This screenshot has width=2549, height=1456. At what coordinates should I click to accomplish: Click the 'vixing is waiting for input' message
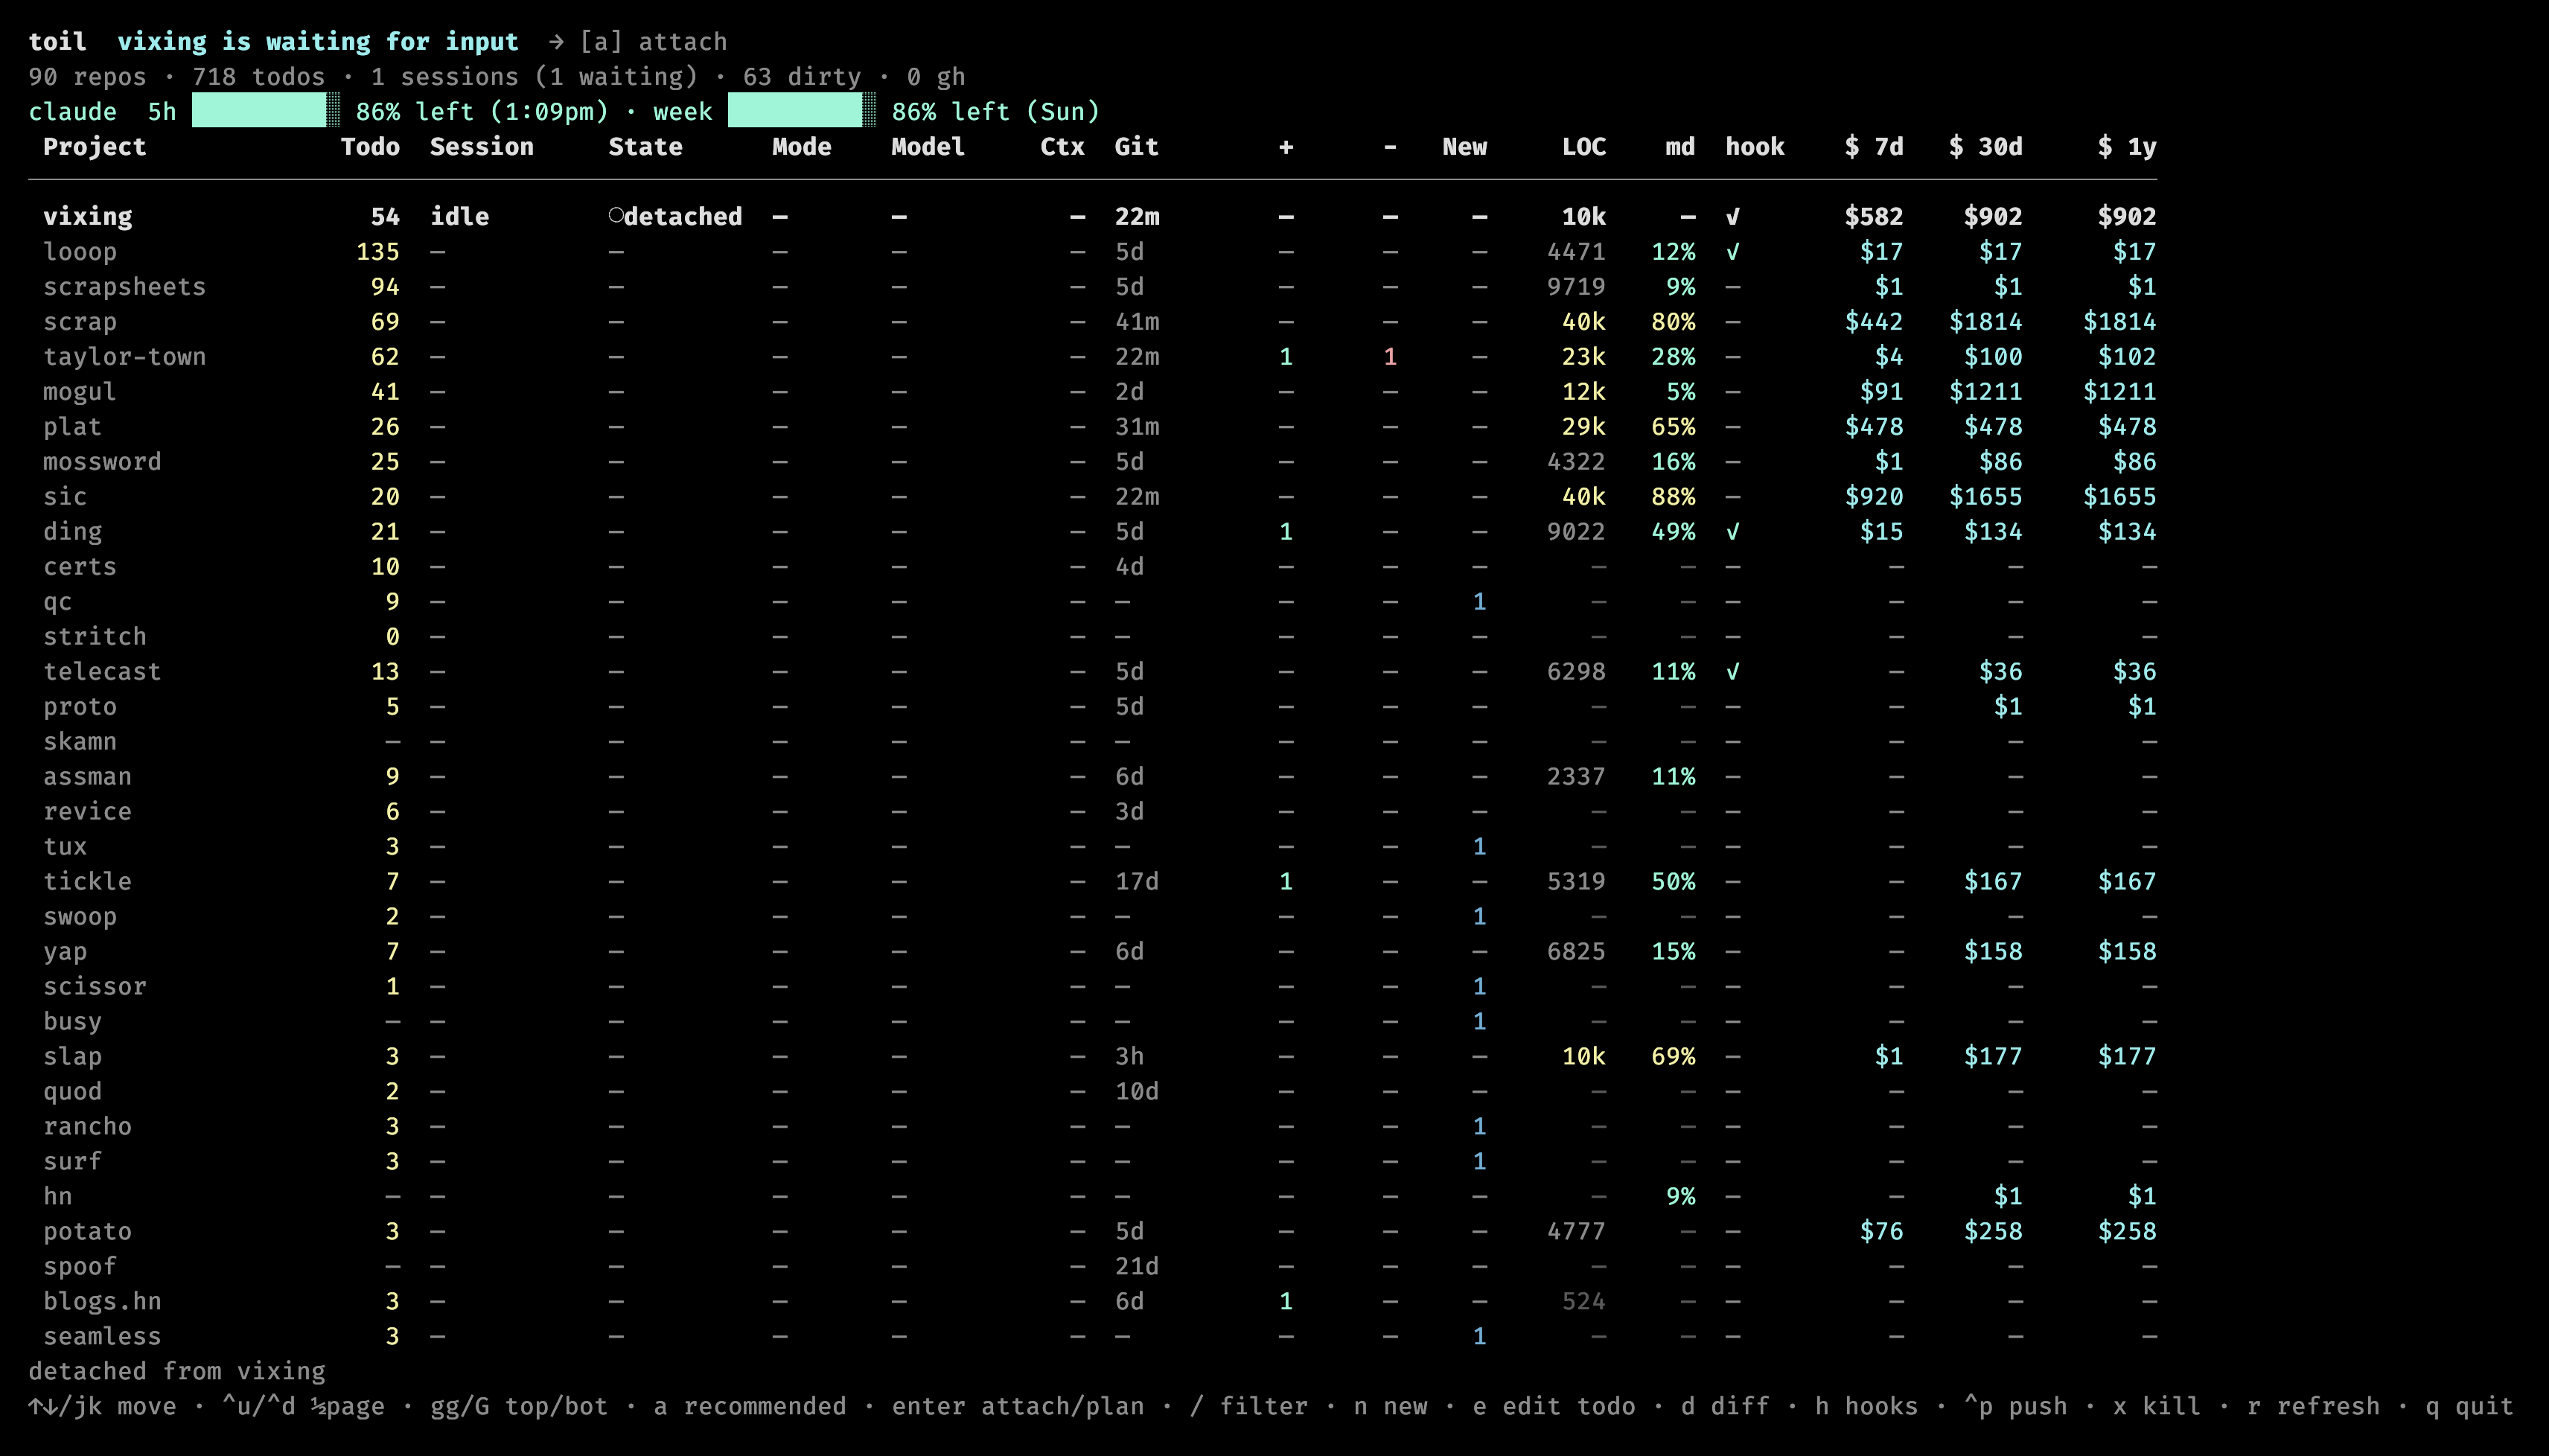click(318, 42)
